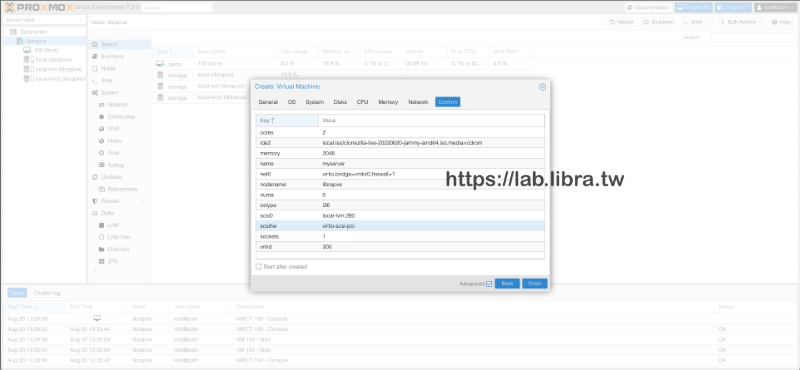Switch to the Memory tab
This screenshot has width=800, height=370.
388,102
